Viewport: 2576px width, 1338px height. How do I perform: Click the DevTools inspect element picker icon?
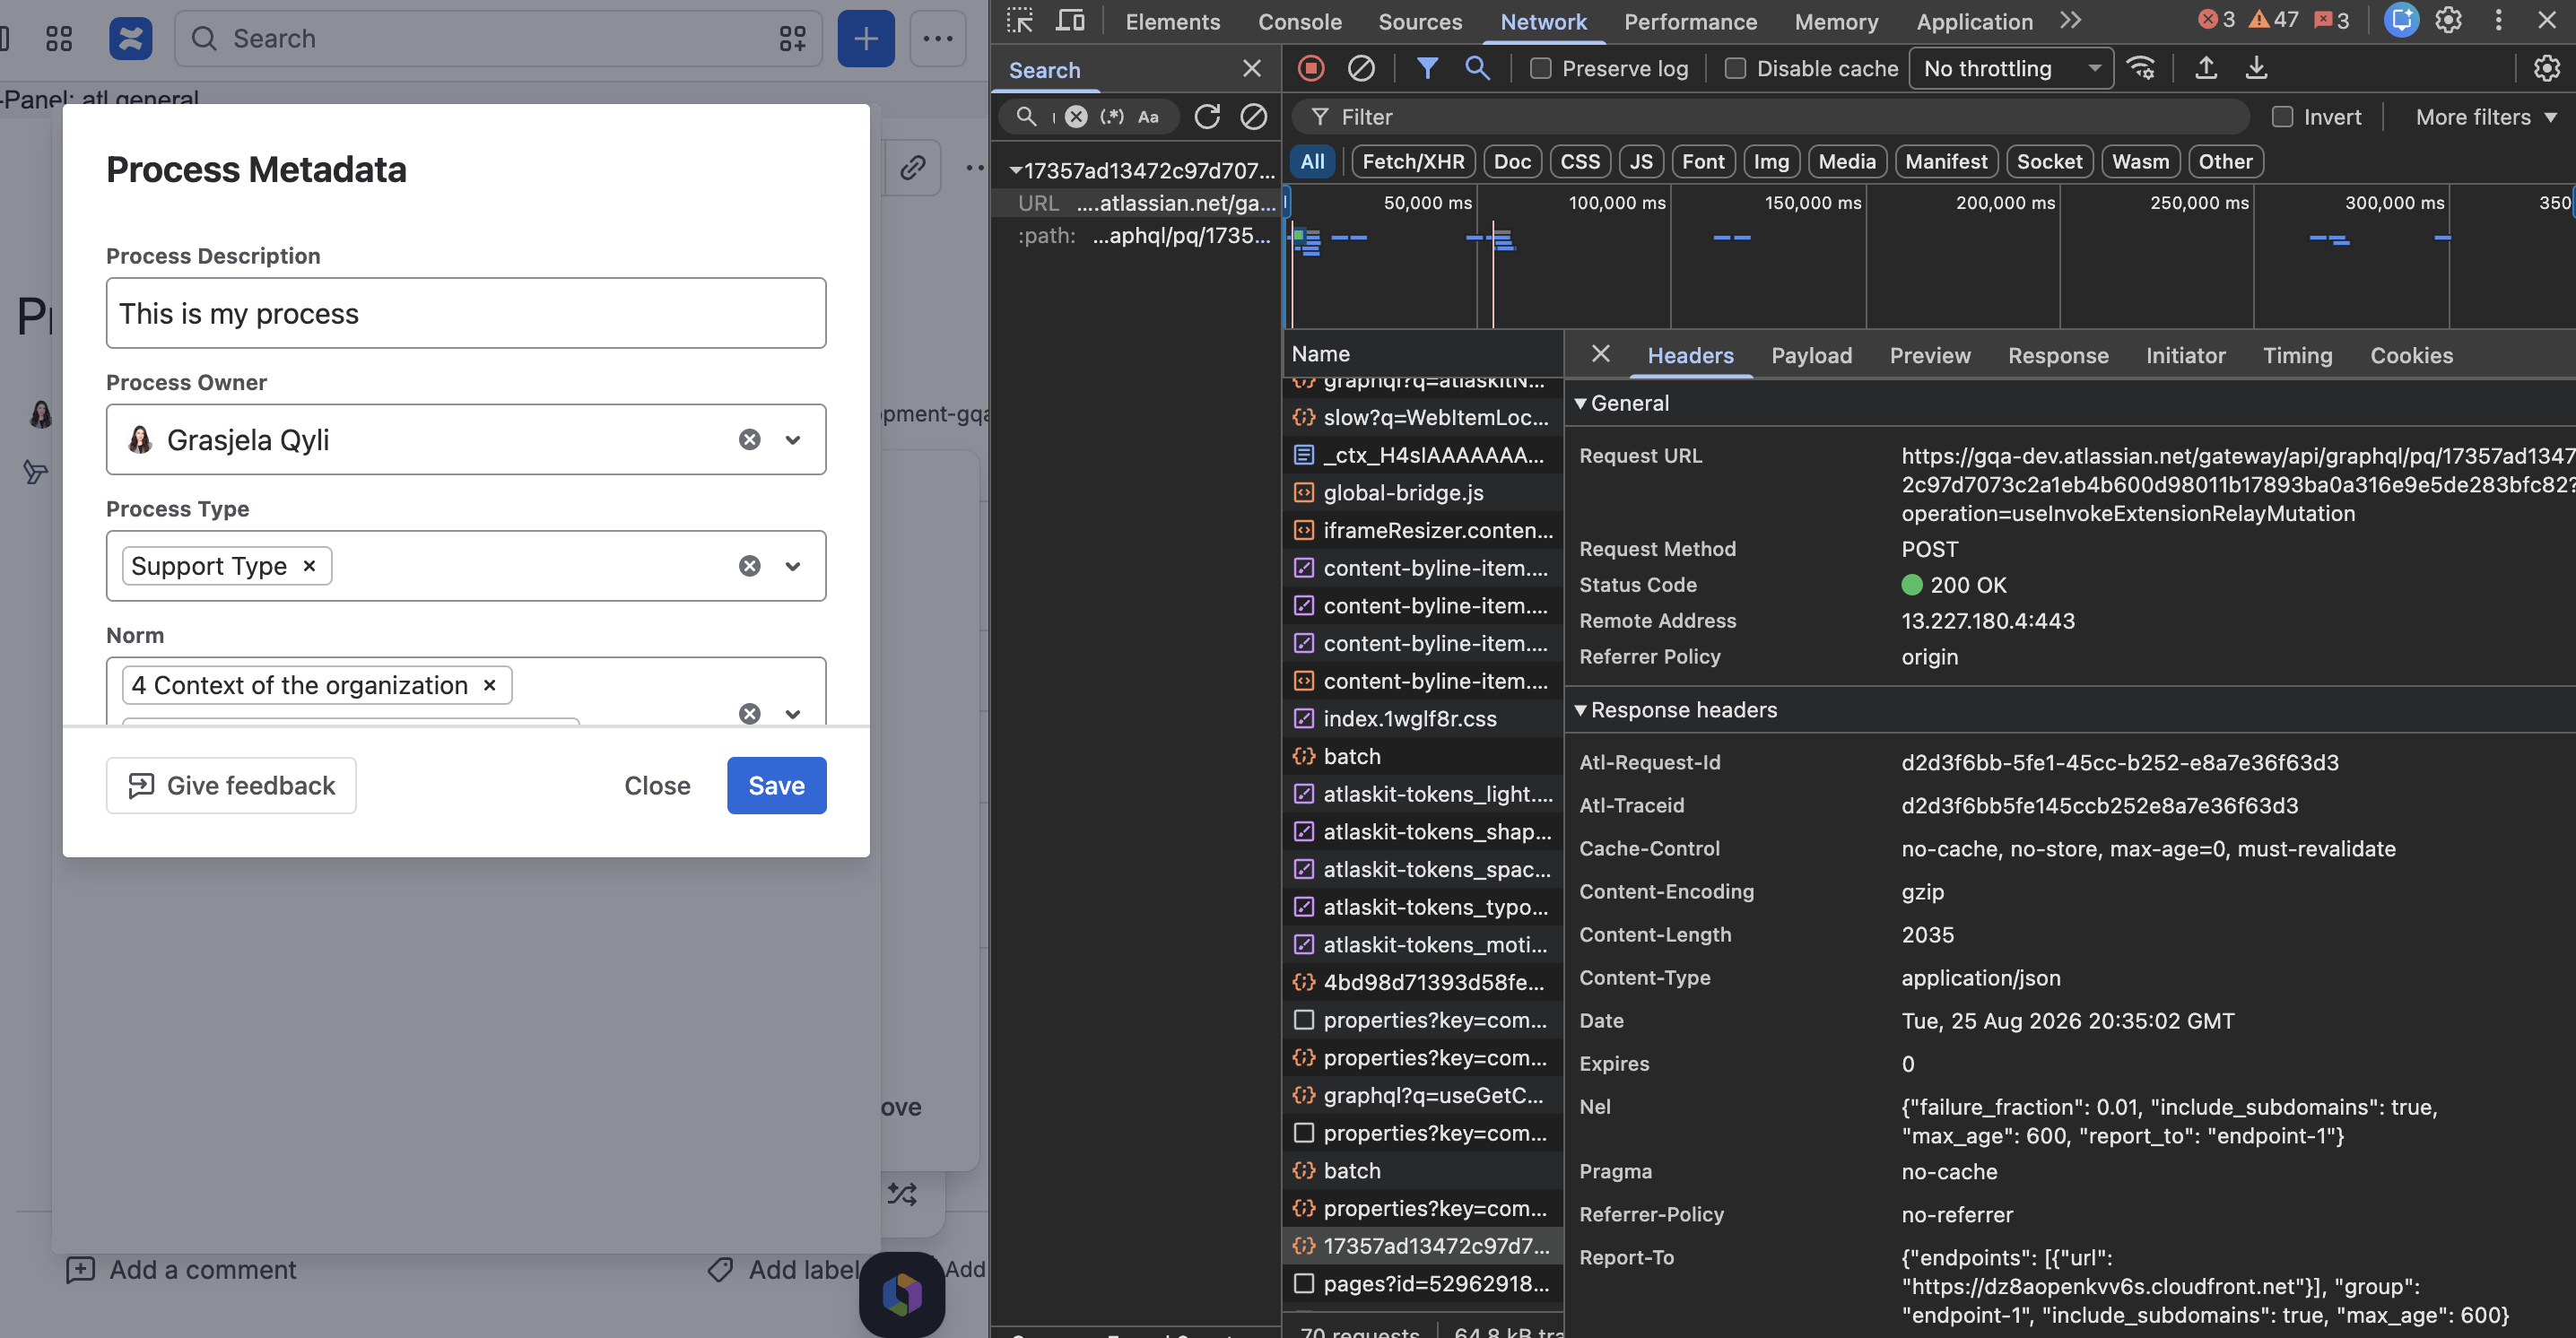pos(1020,21)
